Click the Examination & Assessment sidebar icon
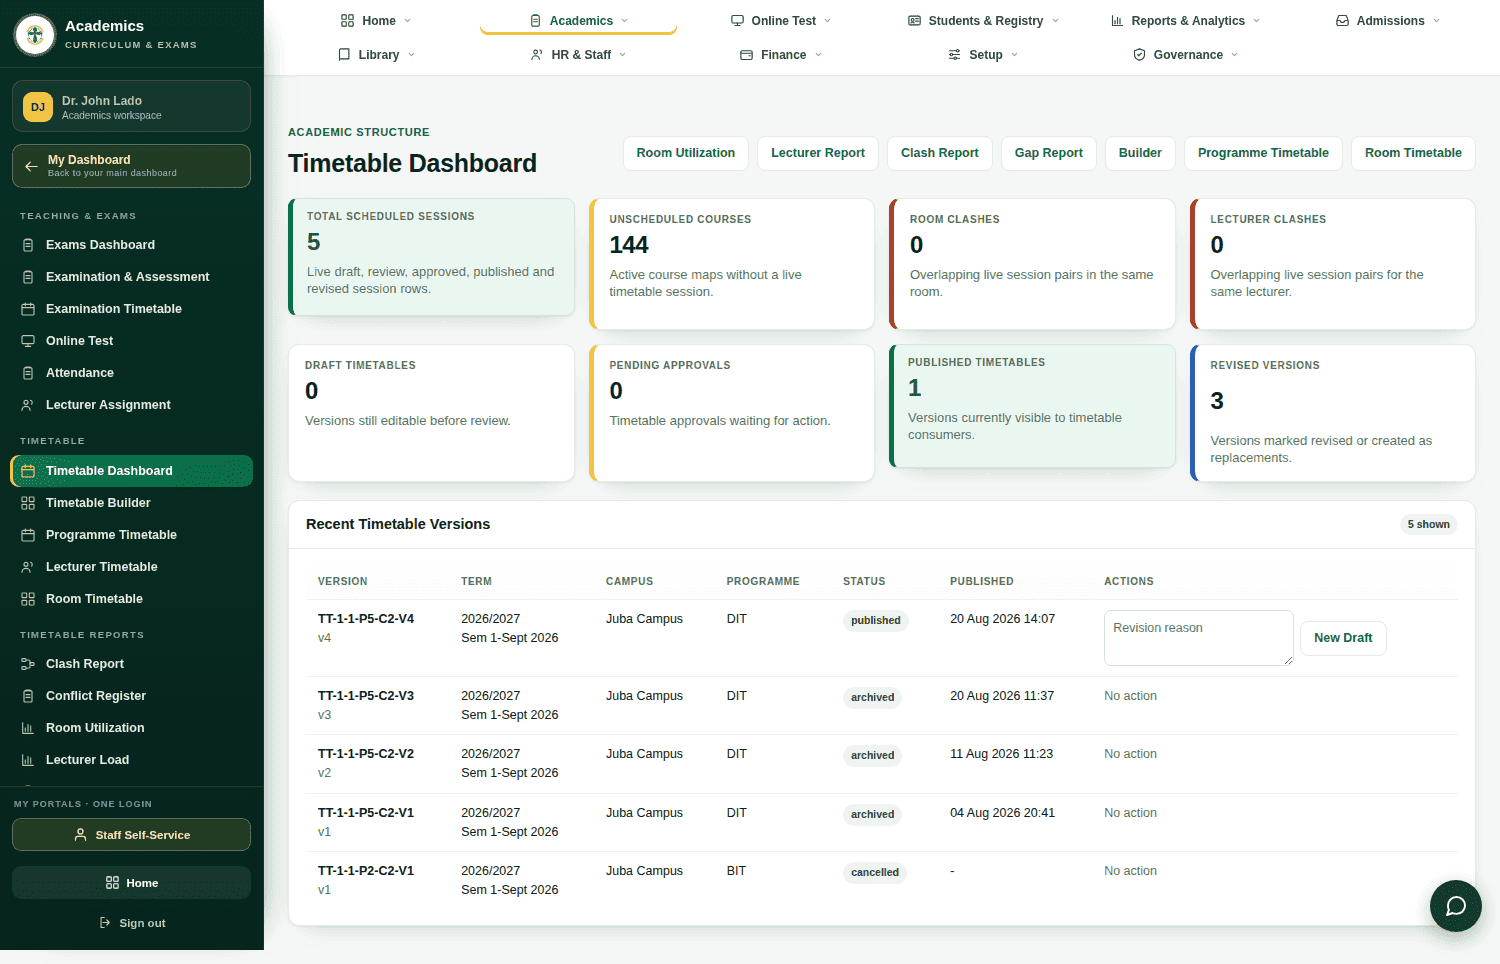1500x964 pixels. [x=28, y=277]
